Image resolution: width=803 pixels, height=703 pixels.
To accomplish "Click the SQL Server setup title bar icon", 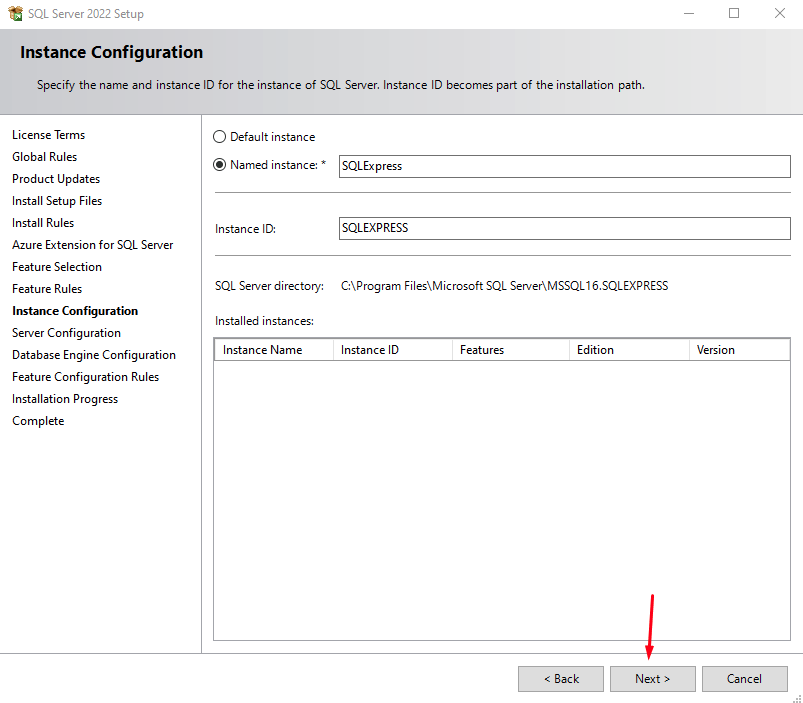I will tap(15, 13).
